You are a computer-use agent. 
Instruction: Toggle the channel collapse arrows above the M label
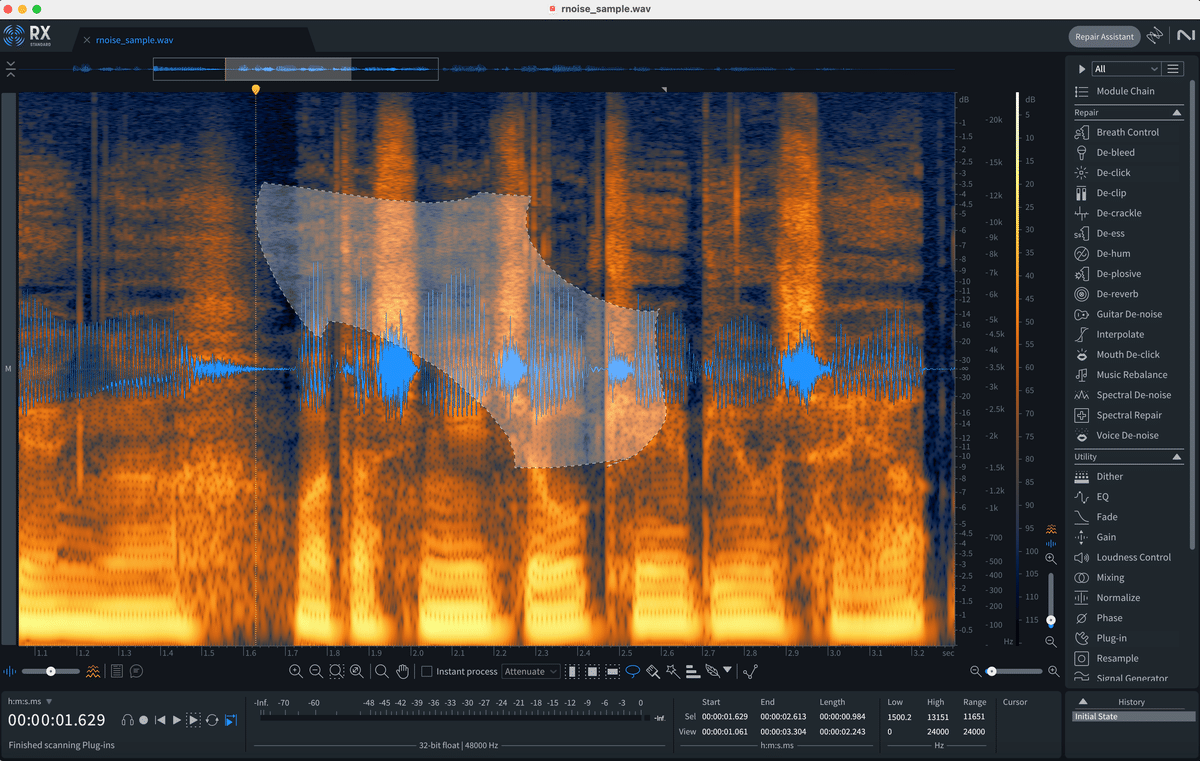[10, 69]
